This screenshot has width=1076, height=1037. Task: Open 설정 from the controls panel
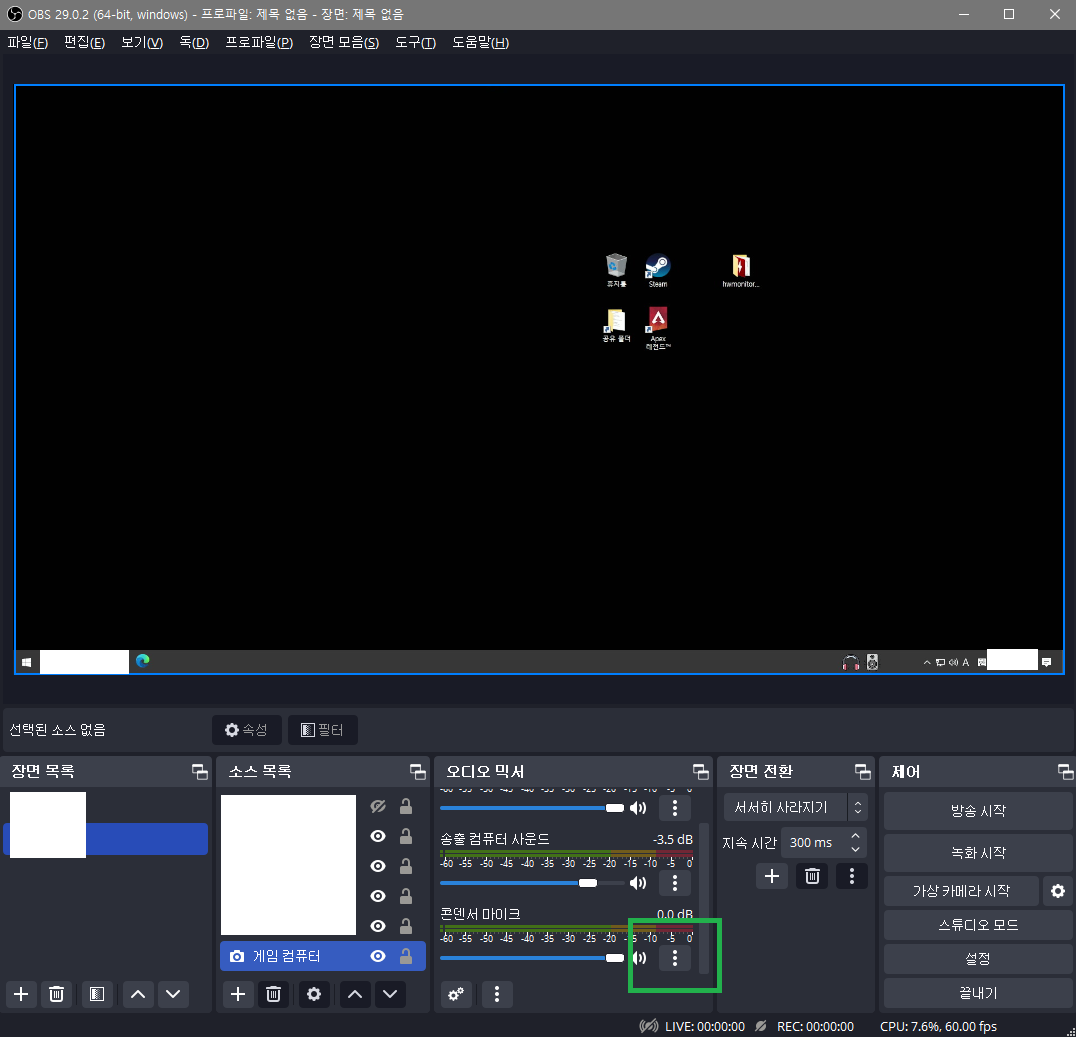pos(978,959)
